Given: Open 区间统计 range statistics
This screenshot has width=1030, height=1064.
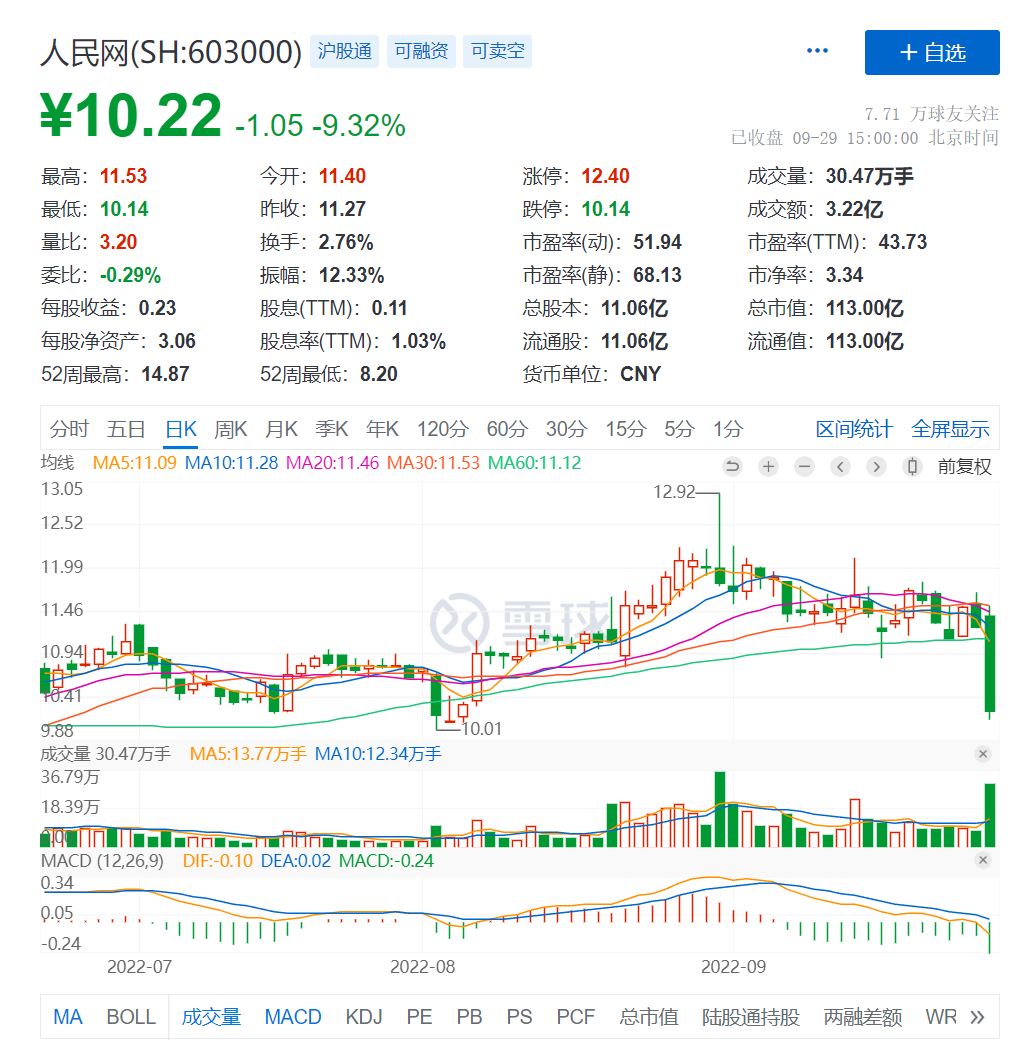Looking at the screenshot, I should pyautogui.click(x=854, y=429).
